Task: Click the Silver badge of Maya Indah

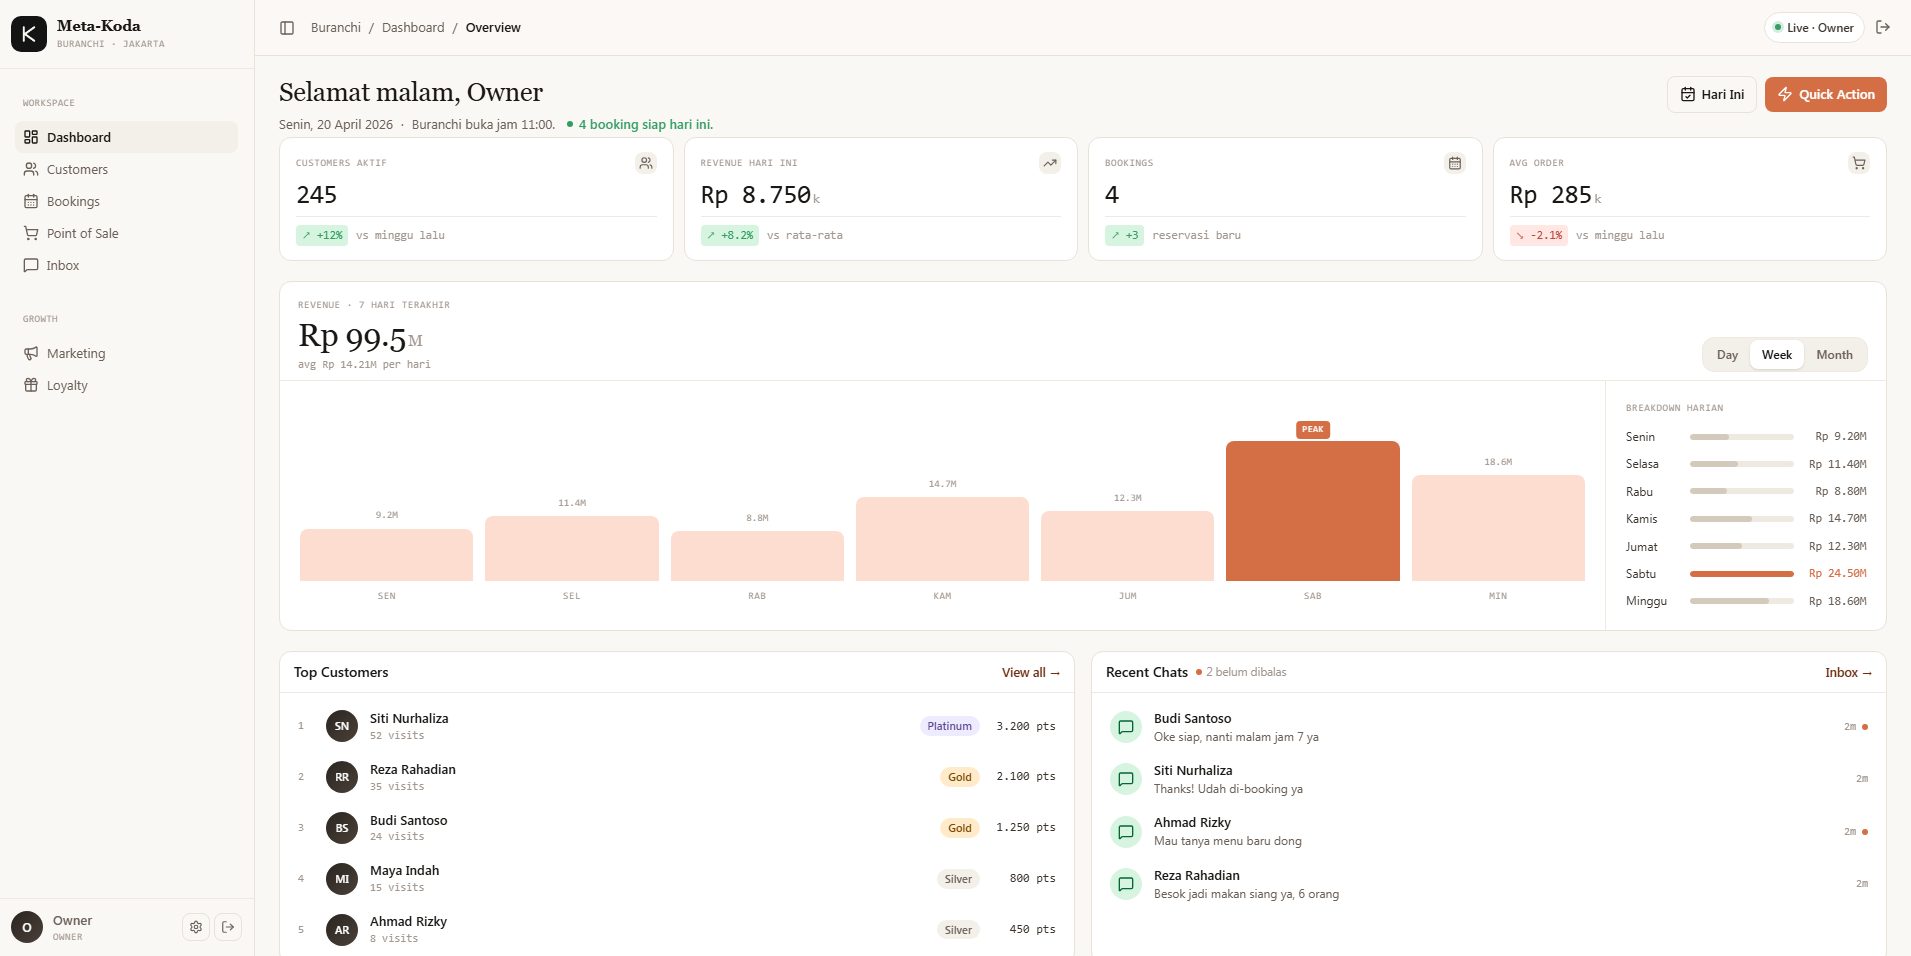Action: (x=958, y=879)
